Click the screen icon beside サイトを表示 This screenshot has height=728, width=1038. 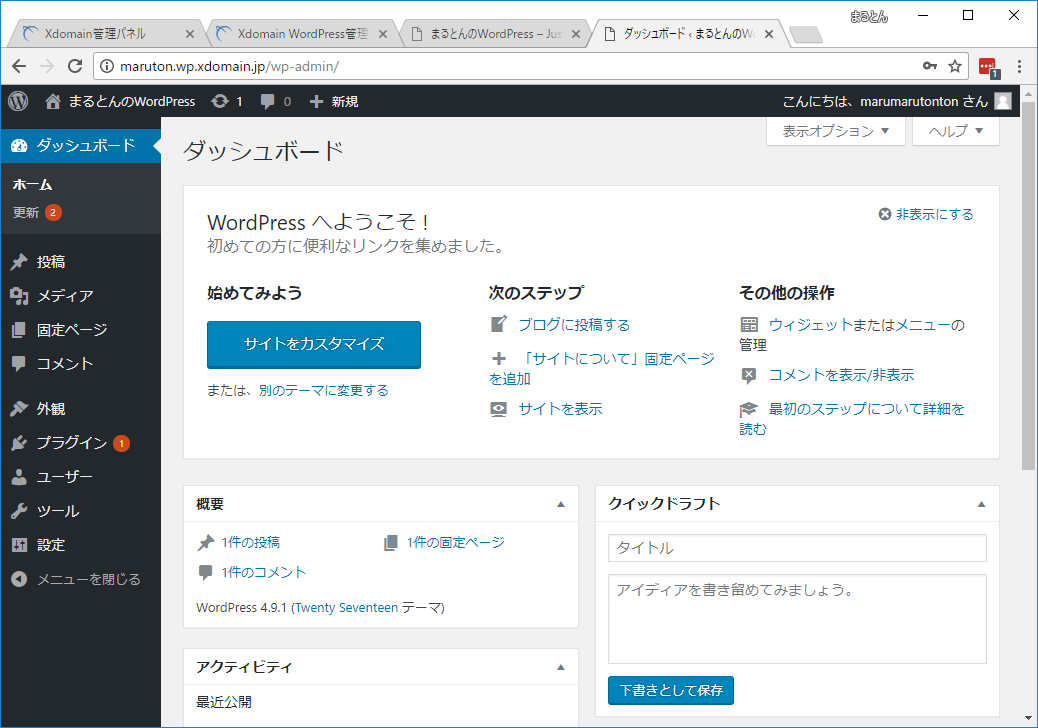click(x=498, y=409)
